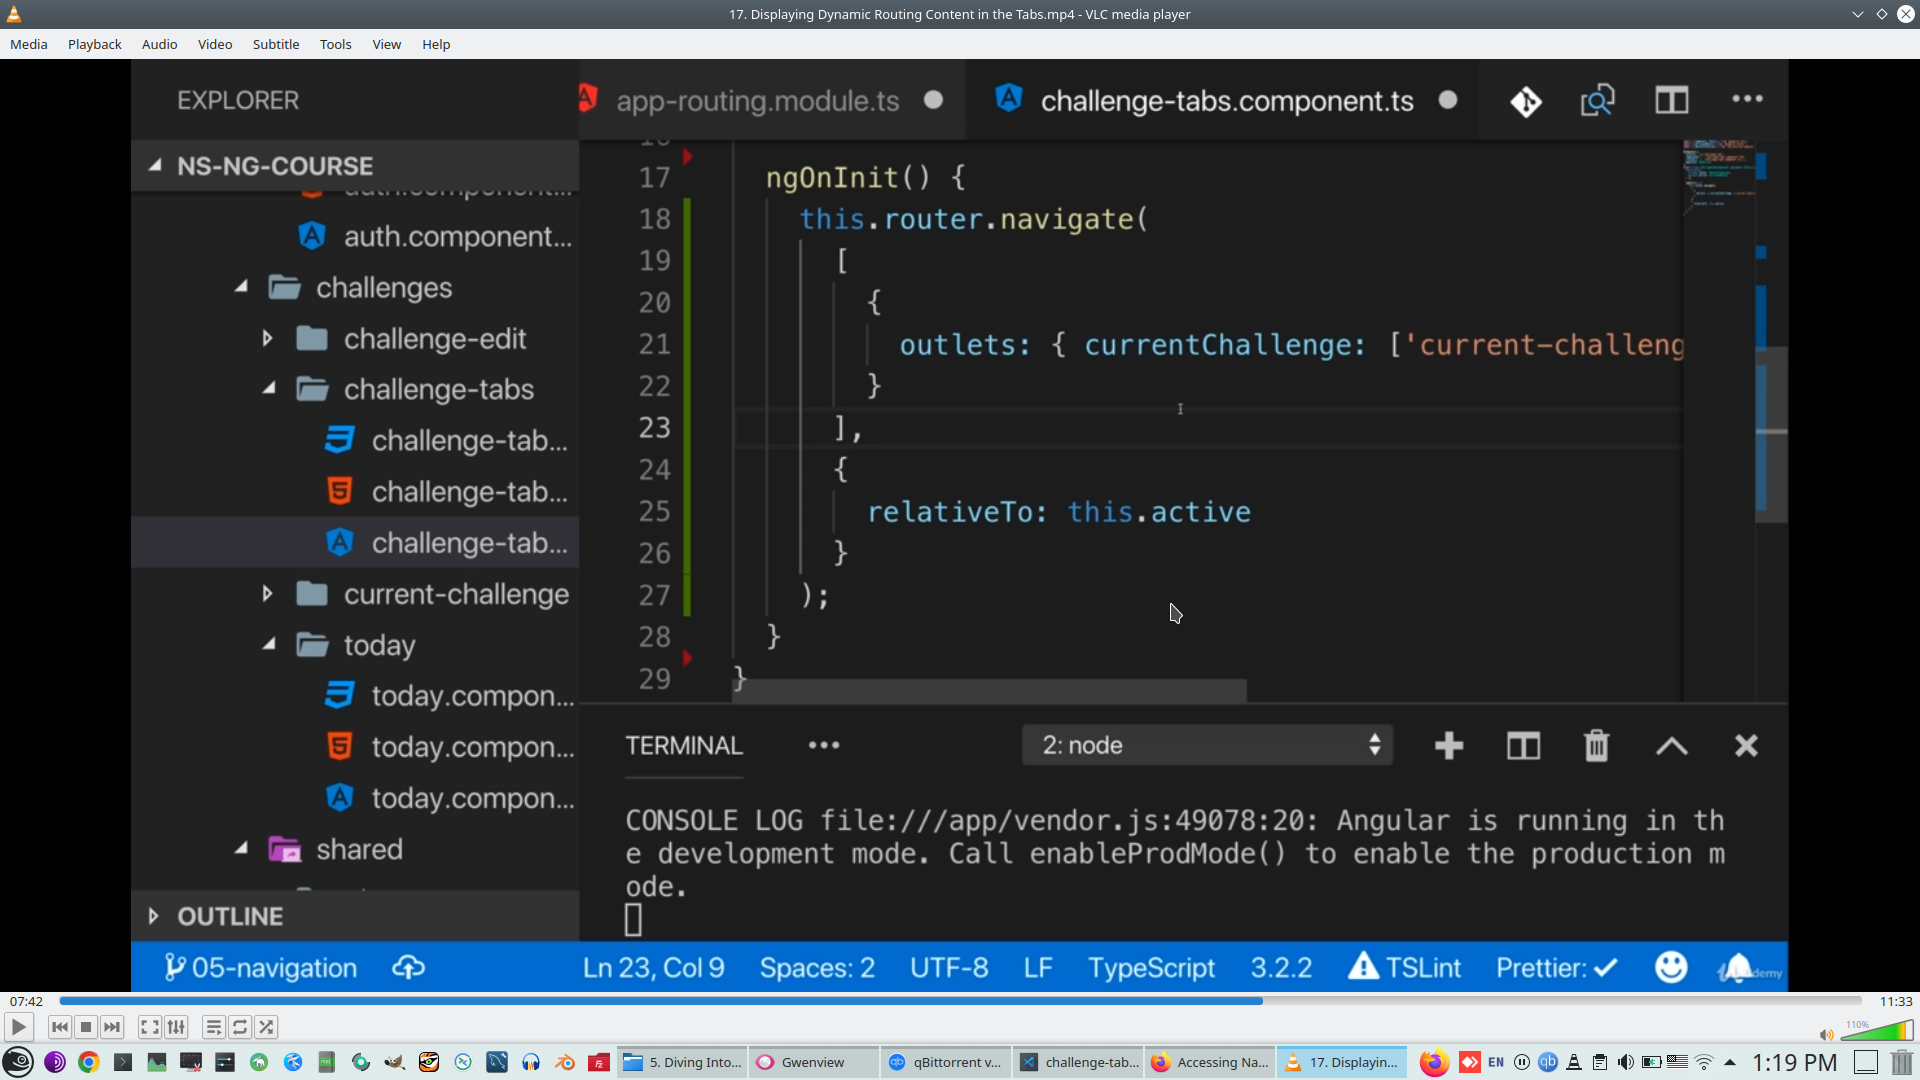The image size is (1920, 1080).
Task: Skip to next media track
Action: (x=112, y=1027)
